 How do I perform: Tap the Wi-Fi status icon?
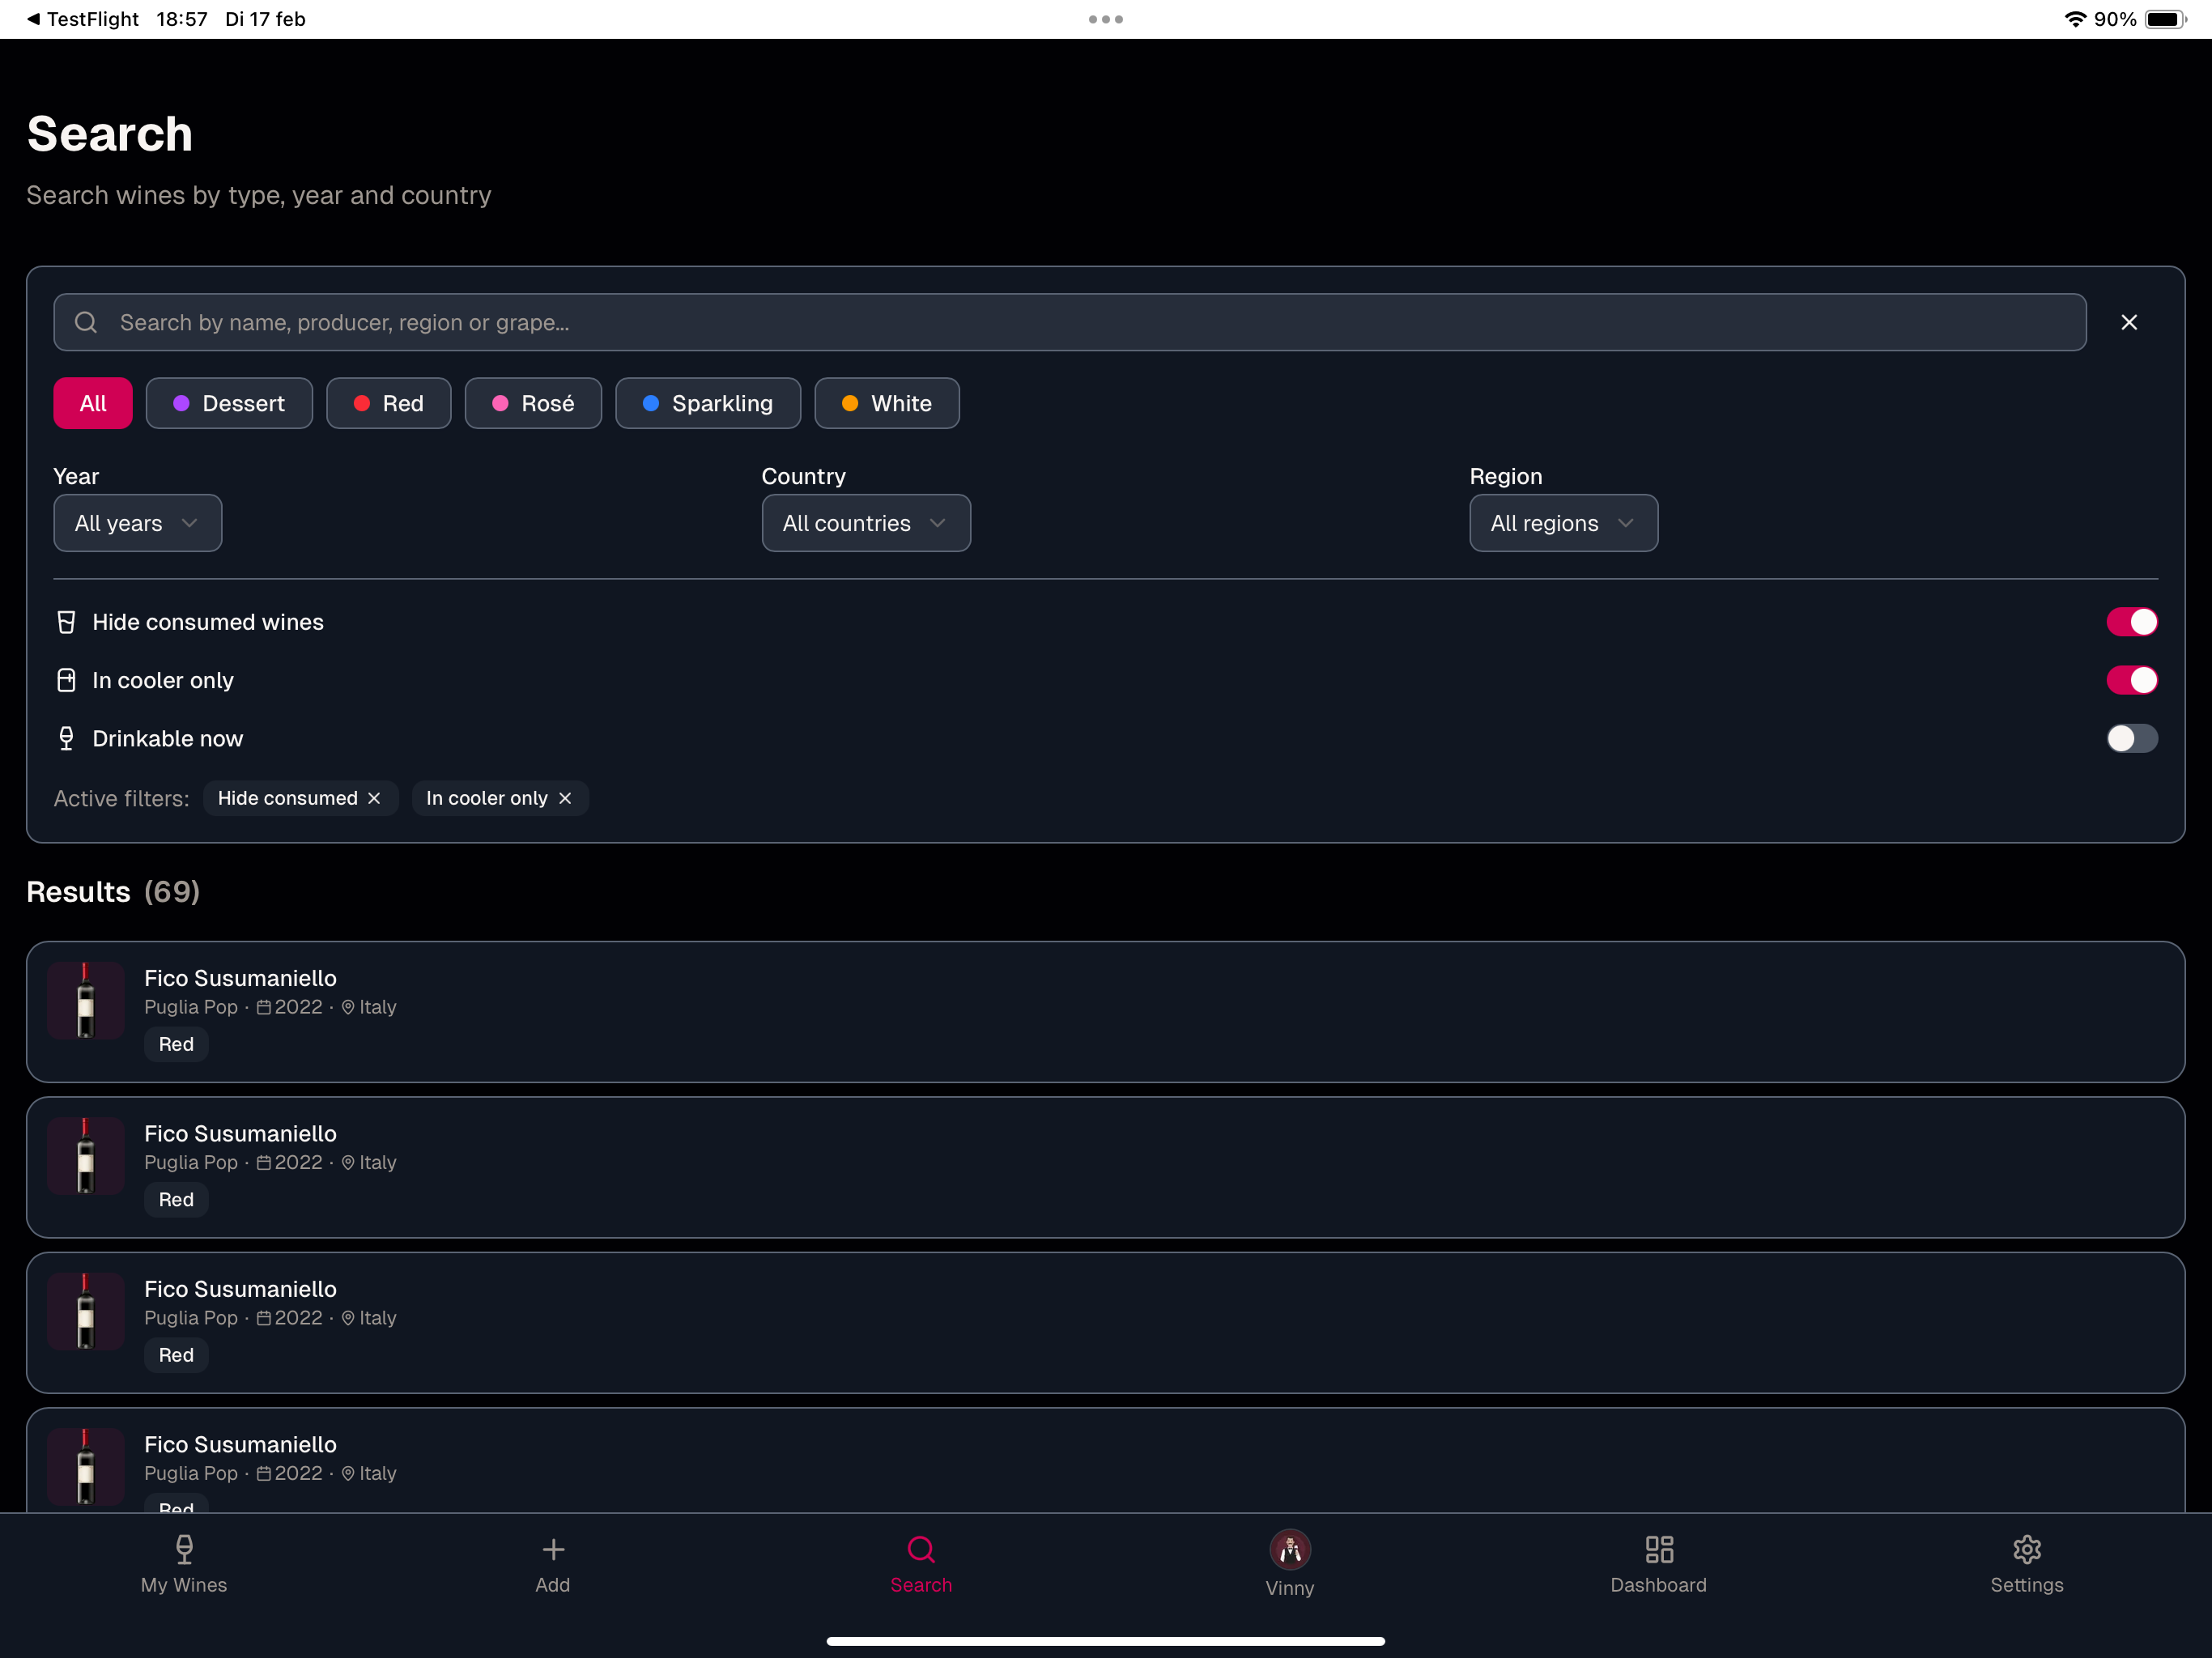[2076, 19]
